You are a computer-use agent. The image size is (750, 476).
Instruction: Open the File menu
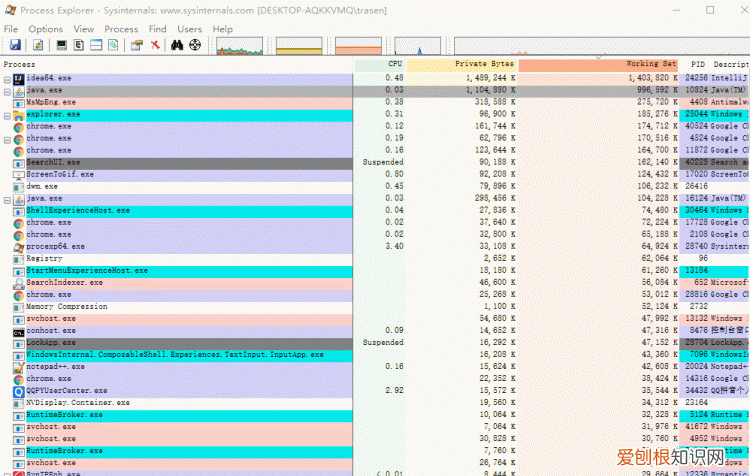(x=11, y=29)
